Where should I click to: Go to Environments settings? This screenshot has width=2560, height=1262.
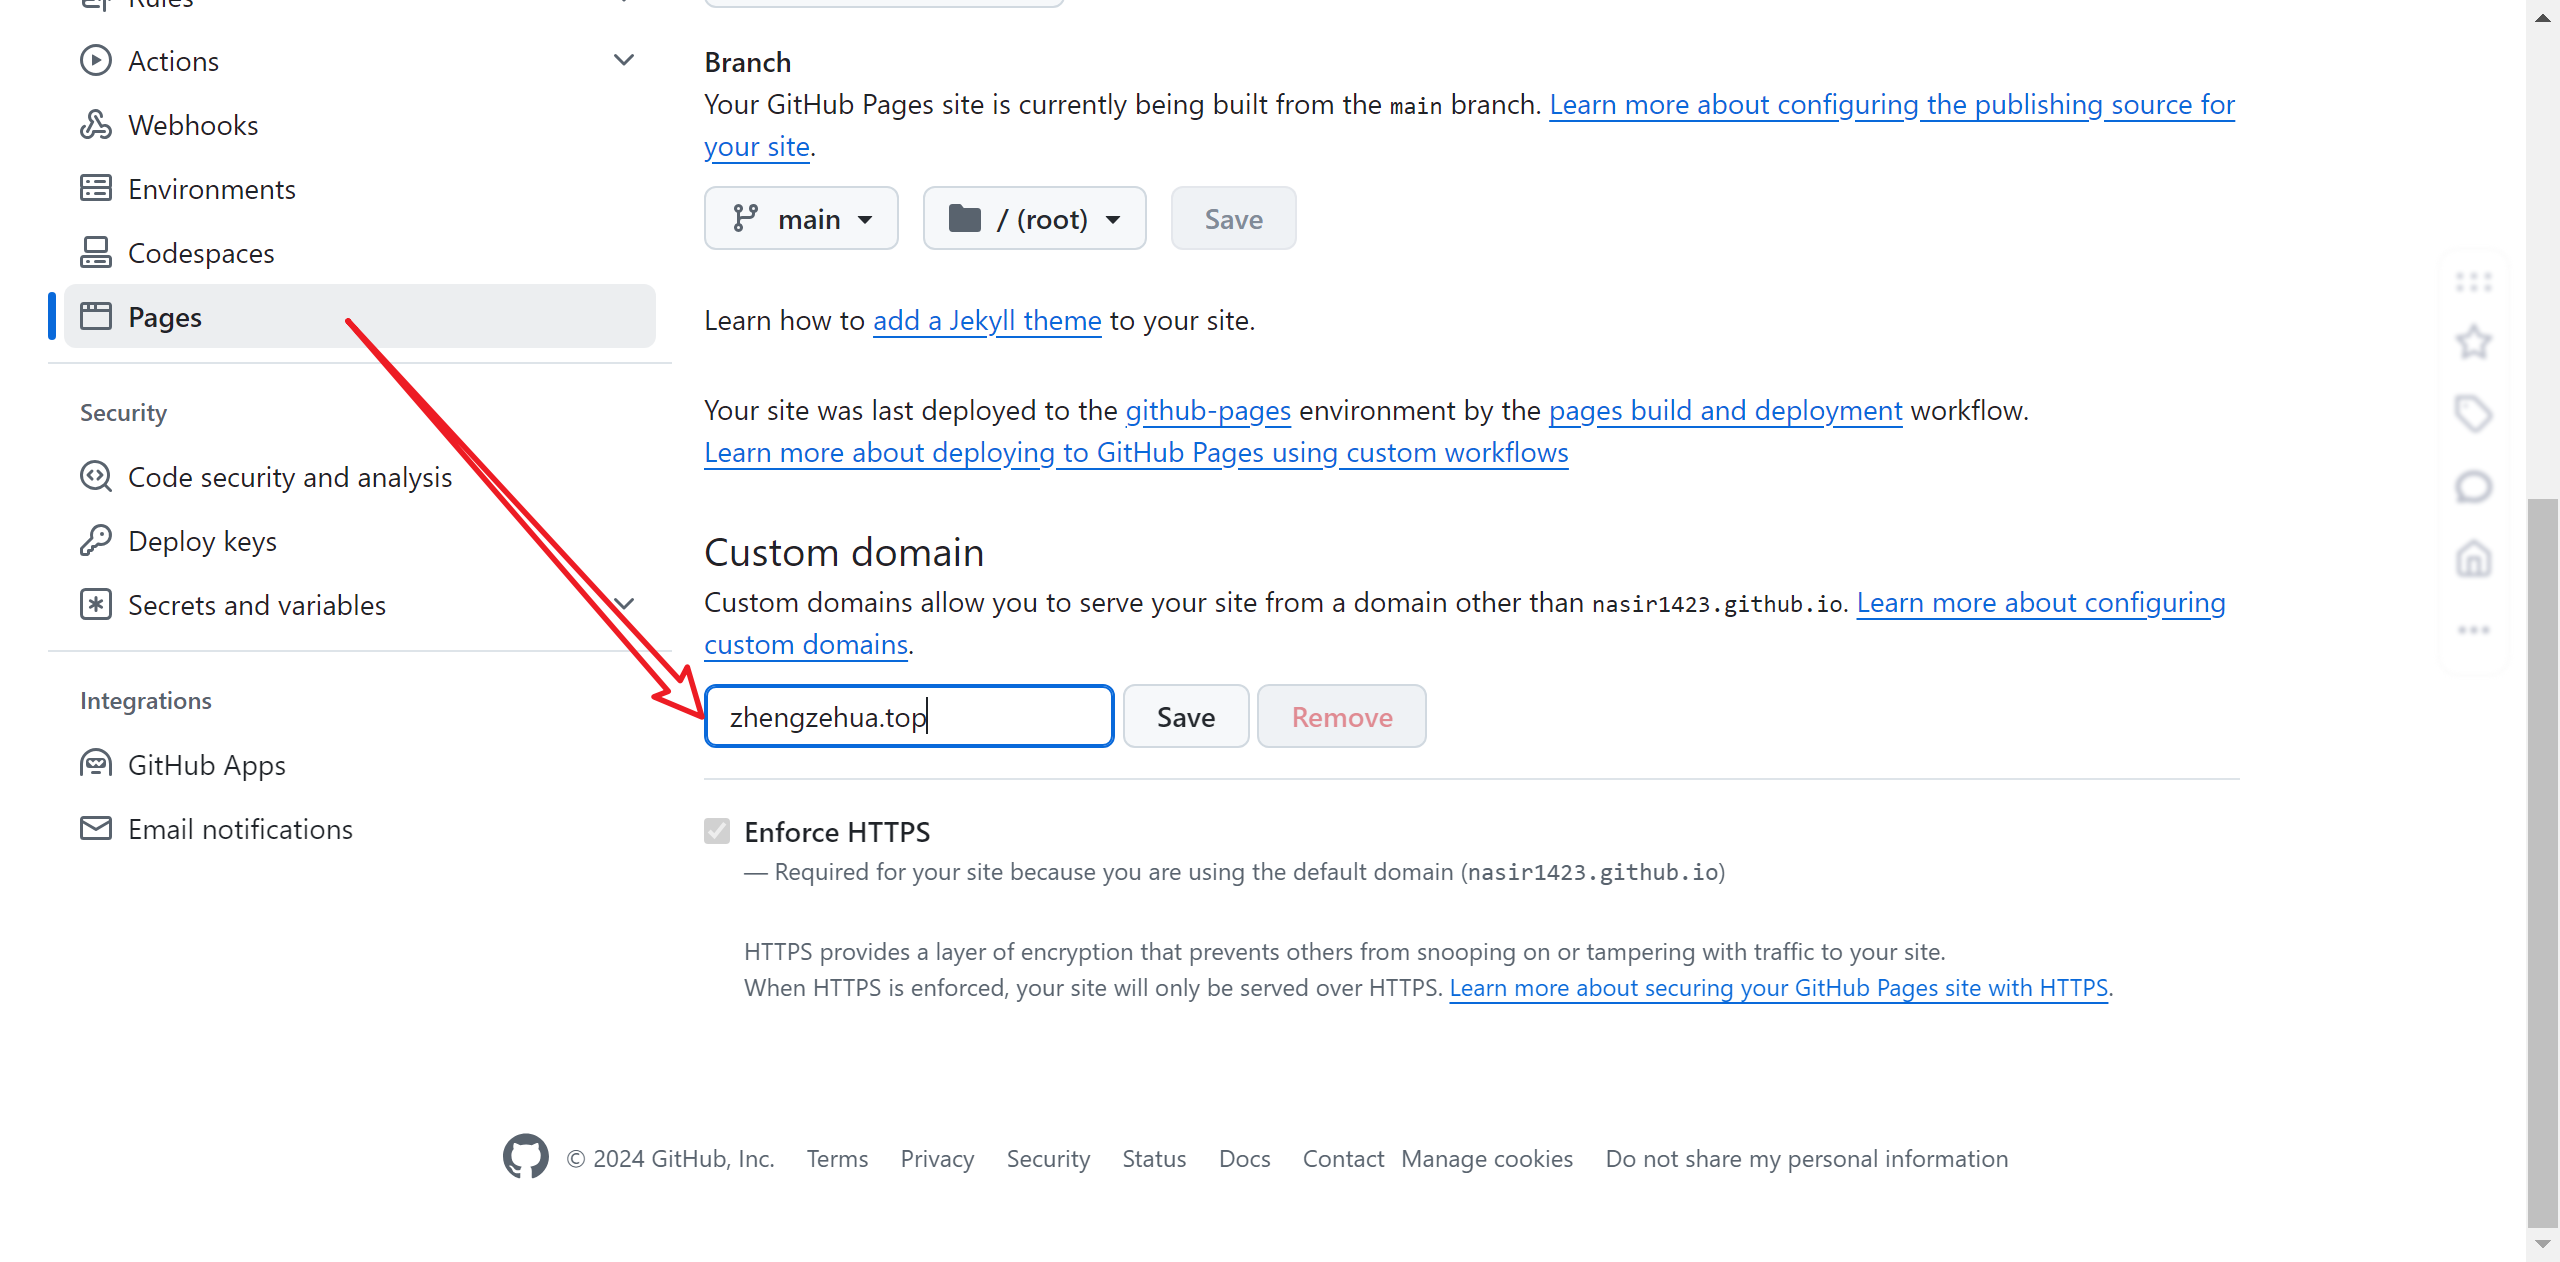(360, 189)
